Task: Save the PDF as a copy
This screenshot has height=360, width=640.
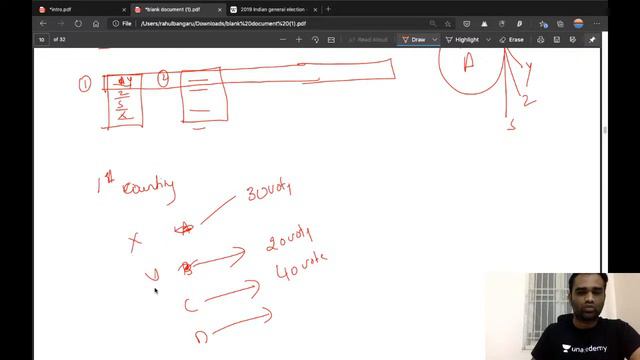Action: pos(573,40)
